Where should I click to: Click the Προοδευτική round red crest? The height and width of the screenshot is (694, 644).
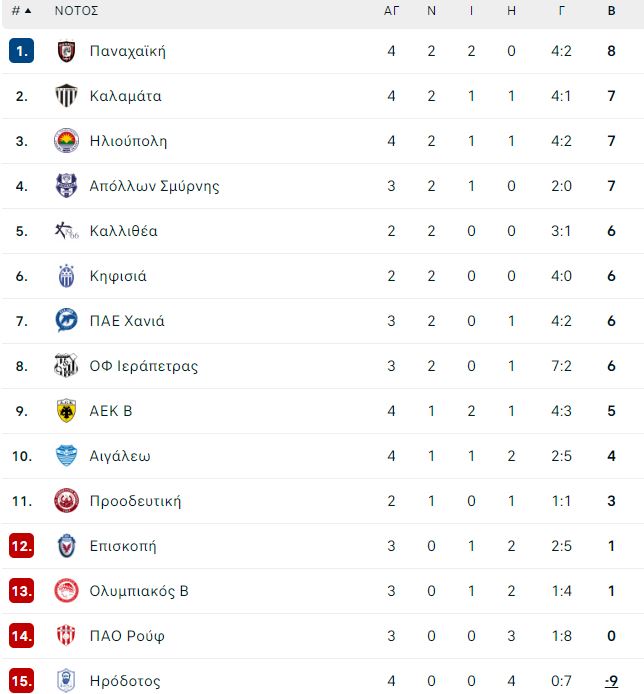click(66, 501)
